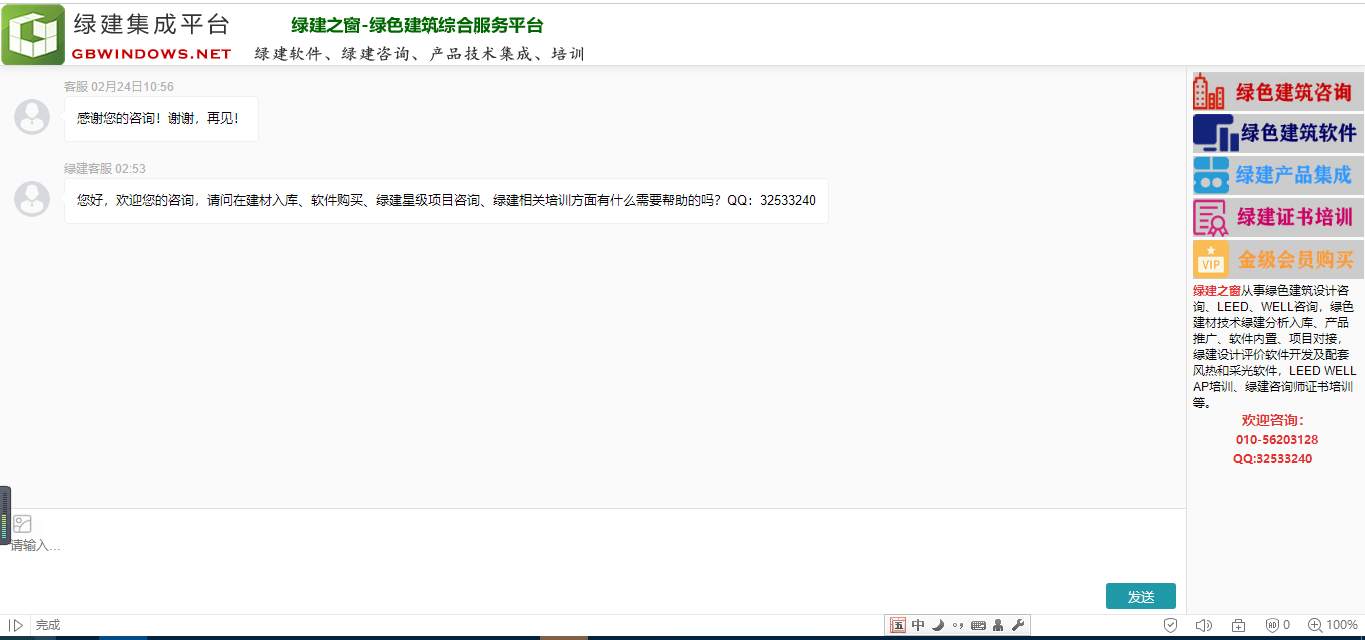Mute page sound via speaker icon
1365x640 pixels.
click(1203, 625)
